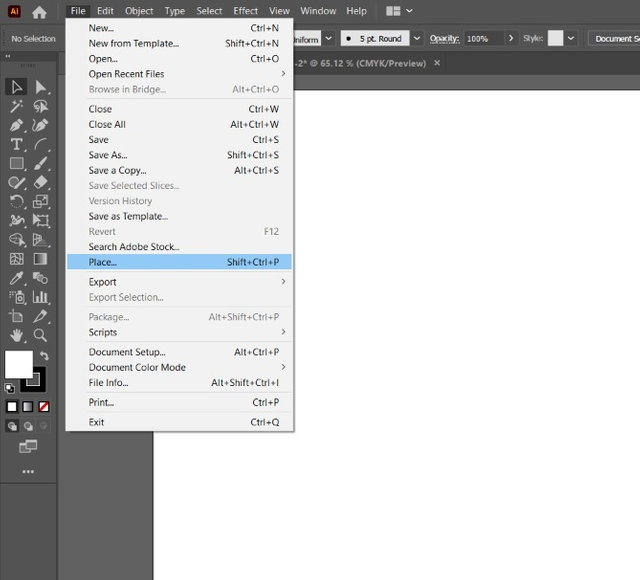Reset to default fill and stroke
Image resolution: width=640 pixels, height=580 pixels.
[x=9, y=388]
